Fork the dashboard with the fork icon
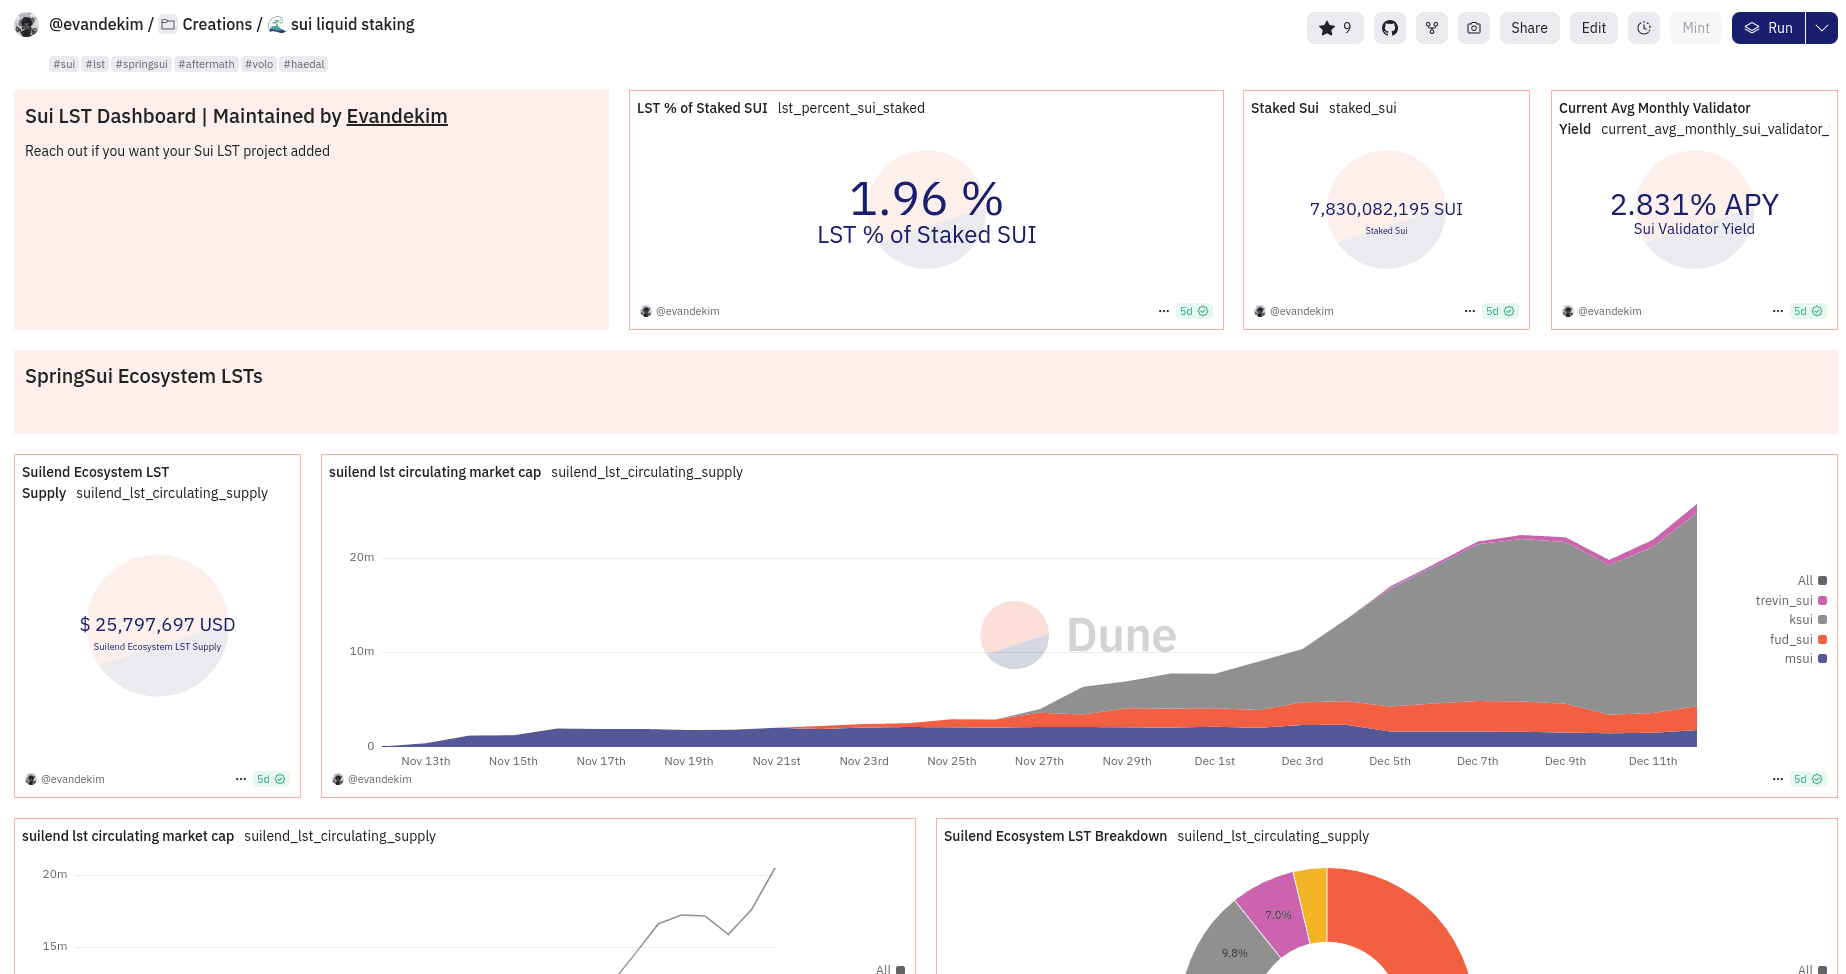The width and height of the screenshot is (1846, 974). 1432,28
